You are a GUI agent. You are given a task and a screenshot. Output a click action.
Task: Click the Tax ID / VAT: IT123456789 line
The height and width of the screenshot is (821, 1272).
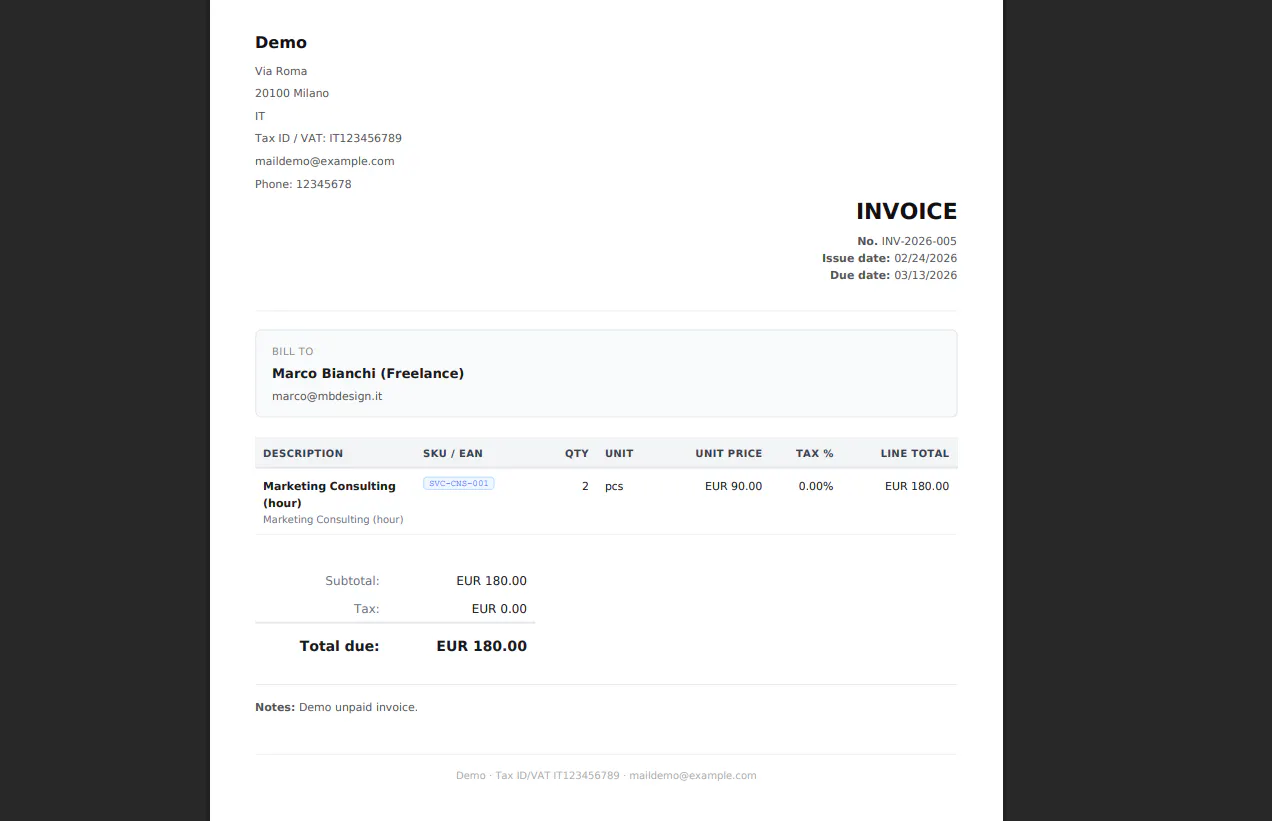[x=328, y=138]
